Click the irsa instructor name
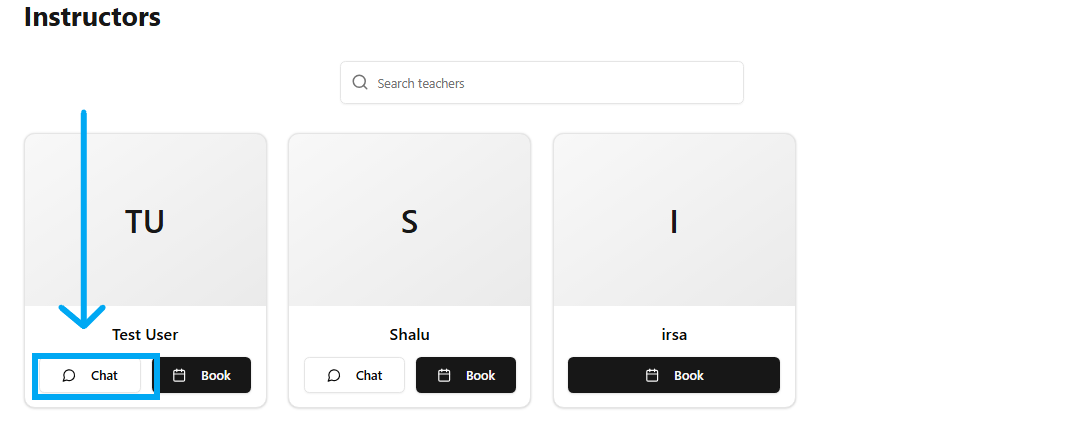Image resolution: width=1080 pixels, height=447 pixels. pos(674,335)
